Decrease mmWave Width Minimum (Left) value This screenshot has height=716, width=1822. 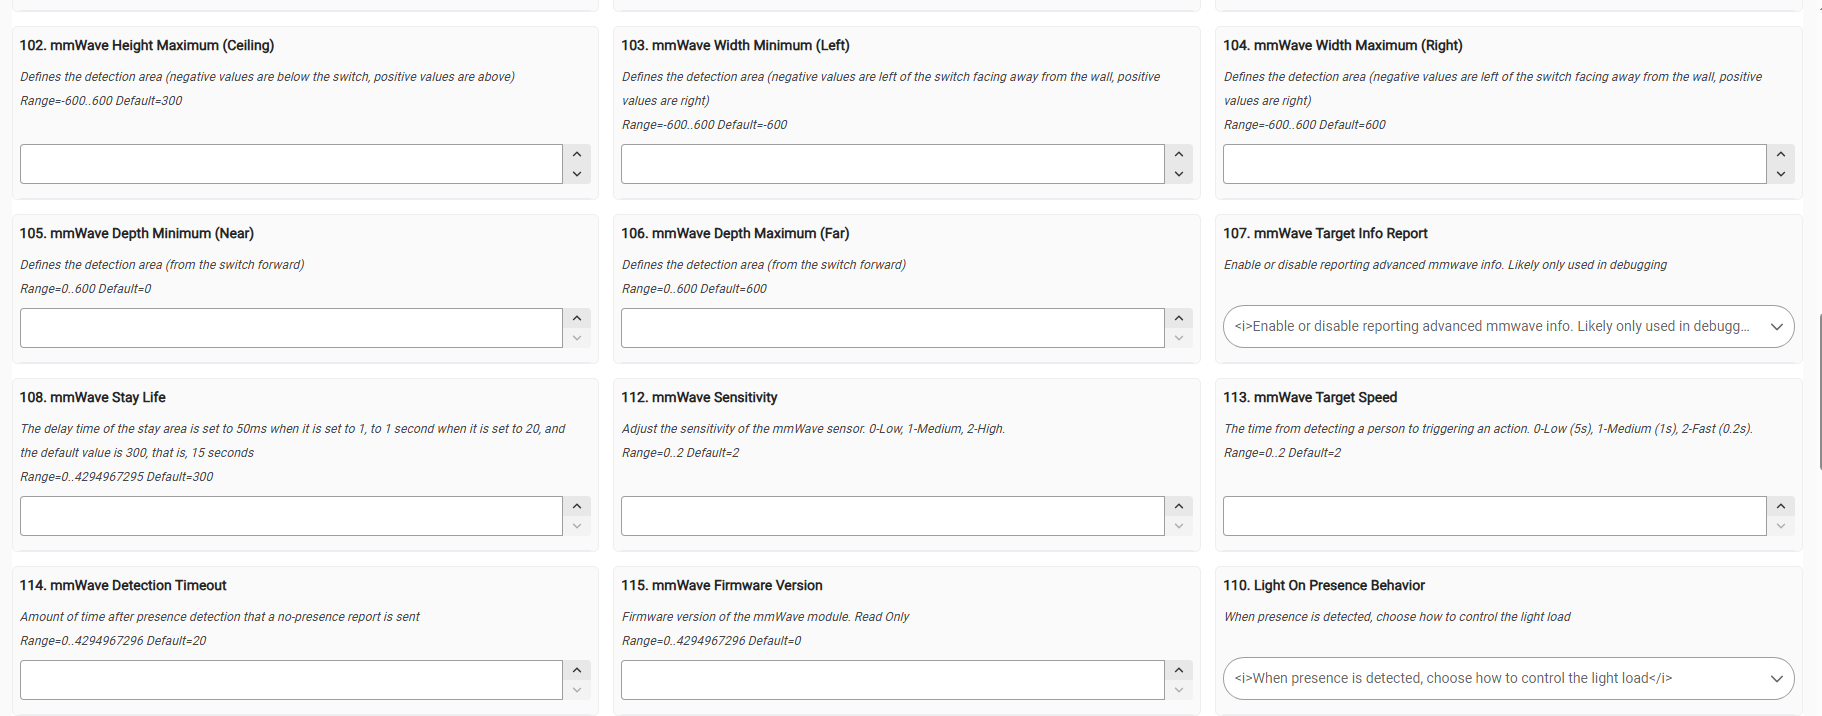coord(1179,174)
